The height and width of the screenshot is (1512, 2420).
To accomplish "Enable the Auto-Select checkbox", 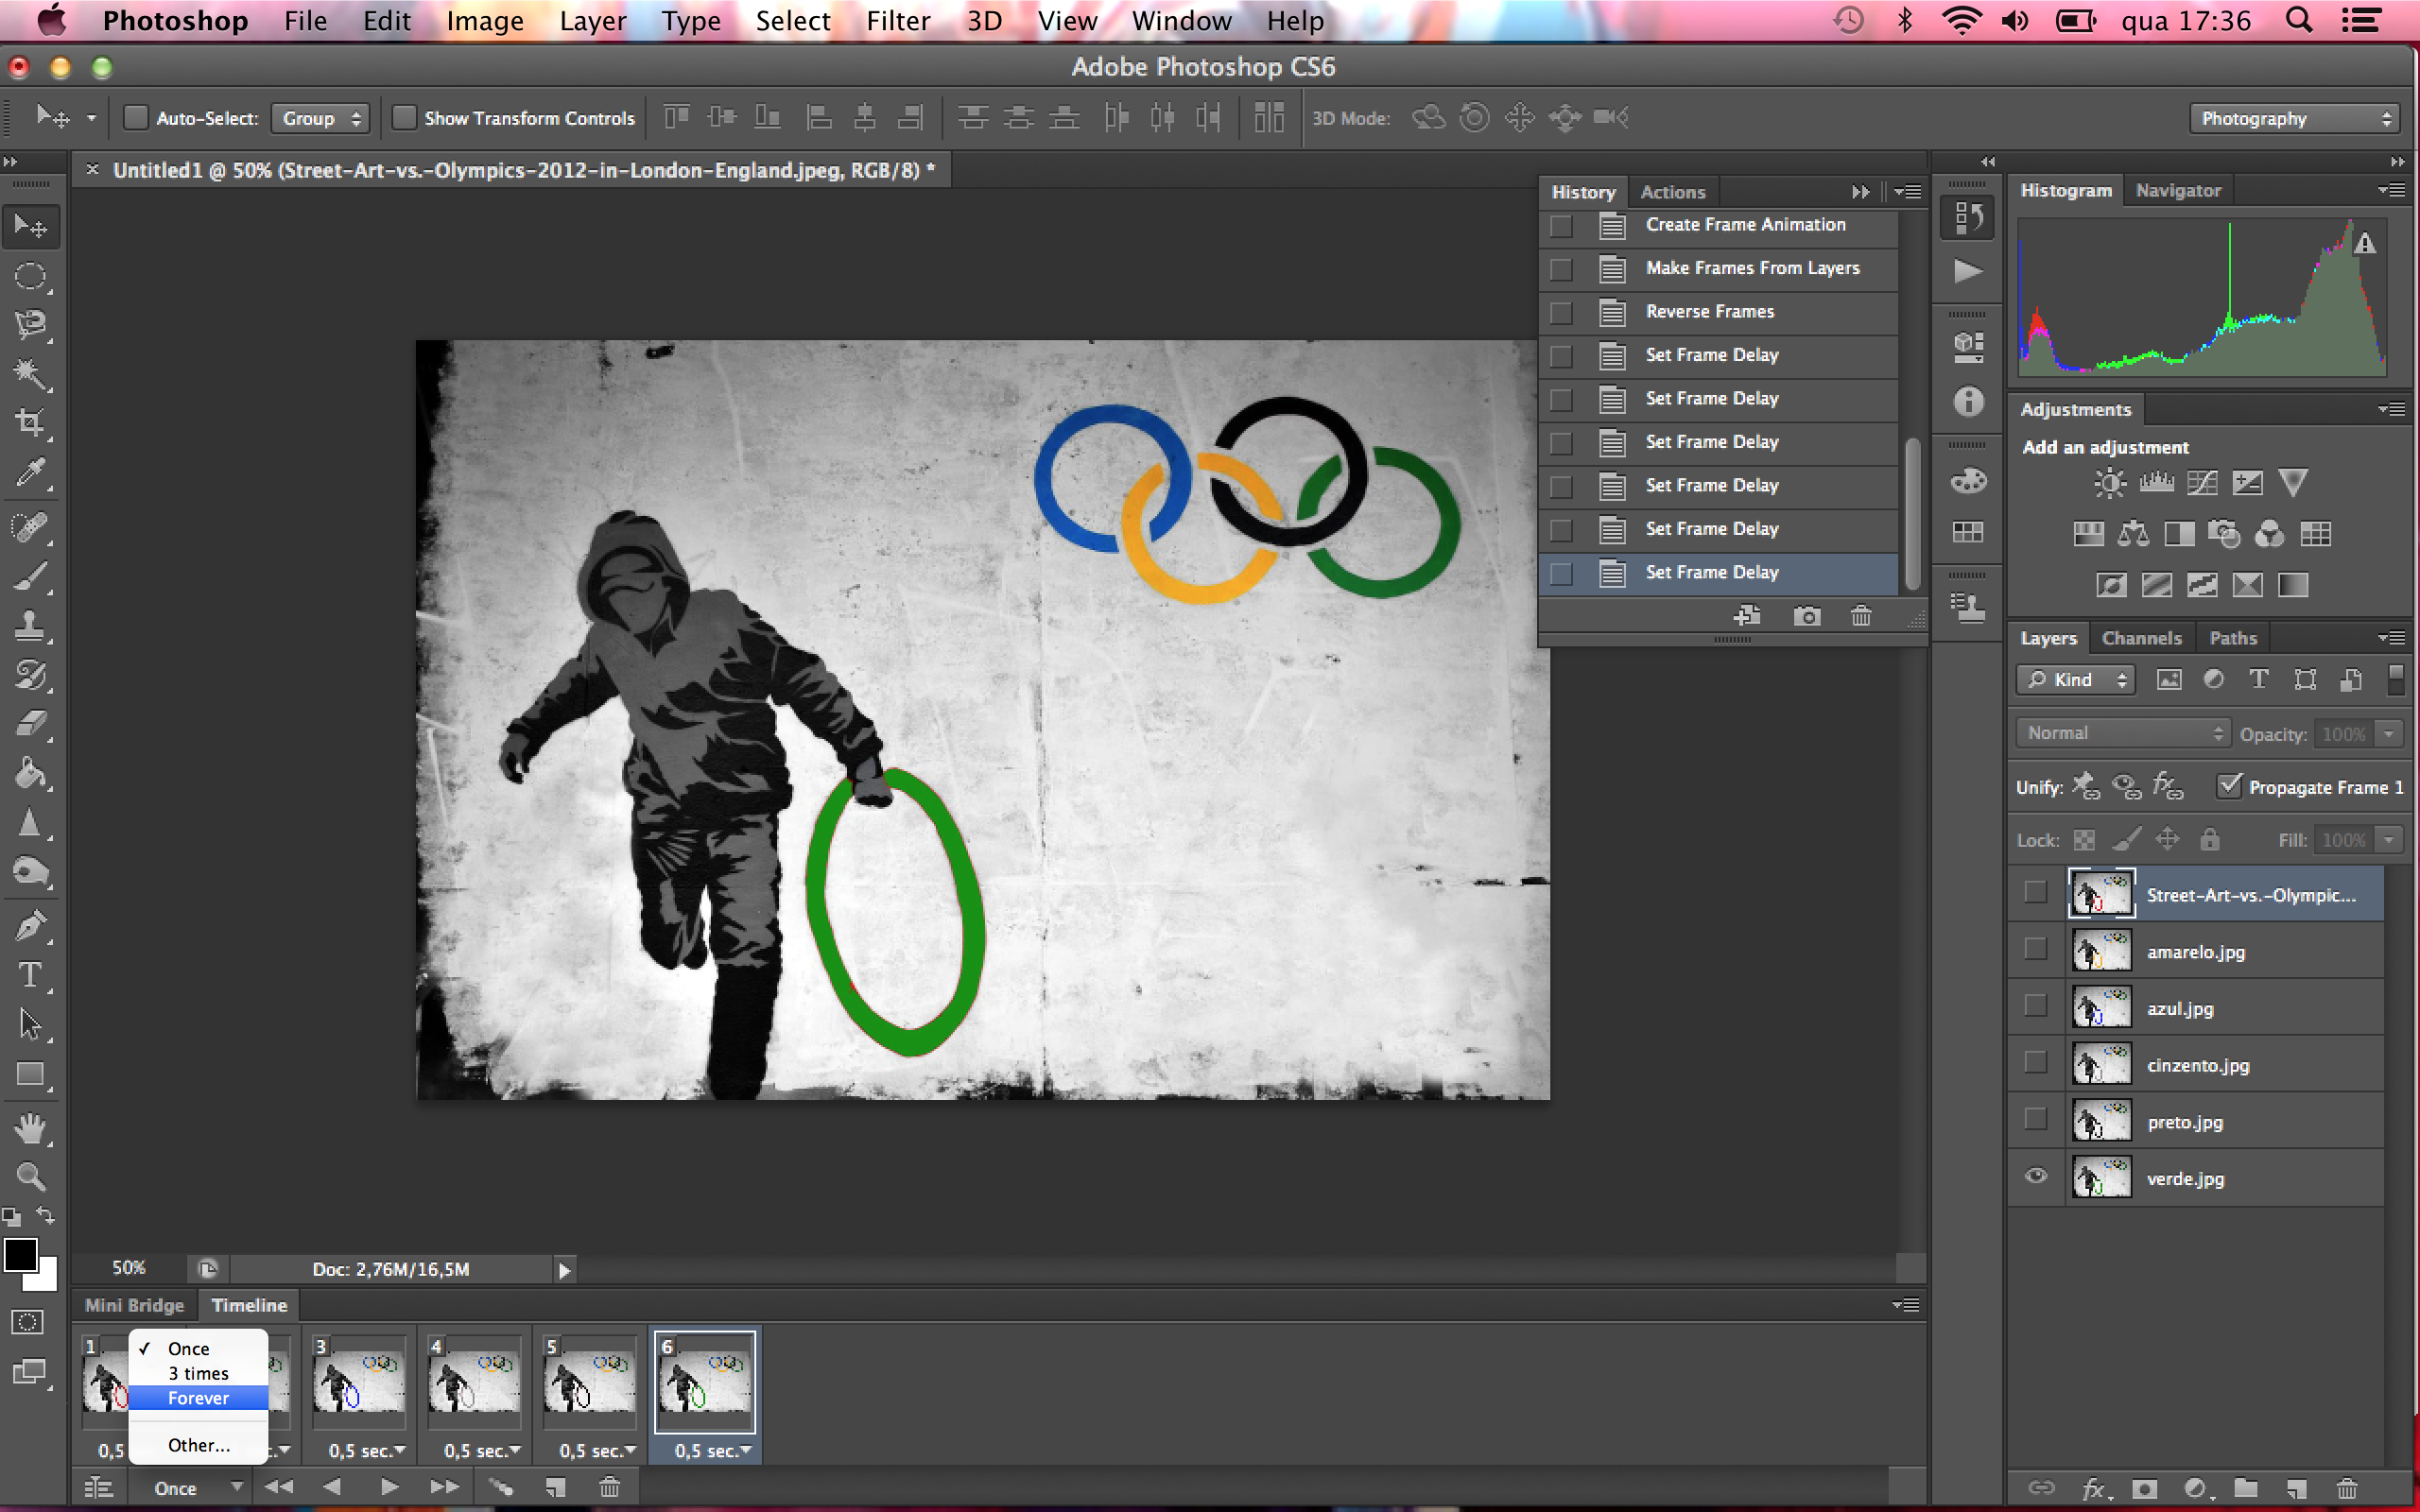I will (135, 118).
